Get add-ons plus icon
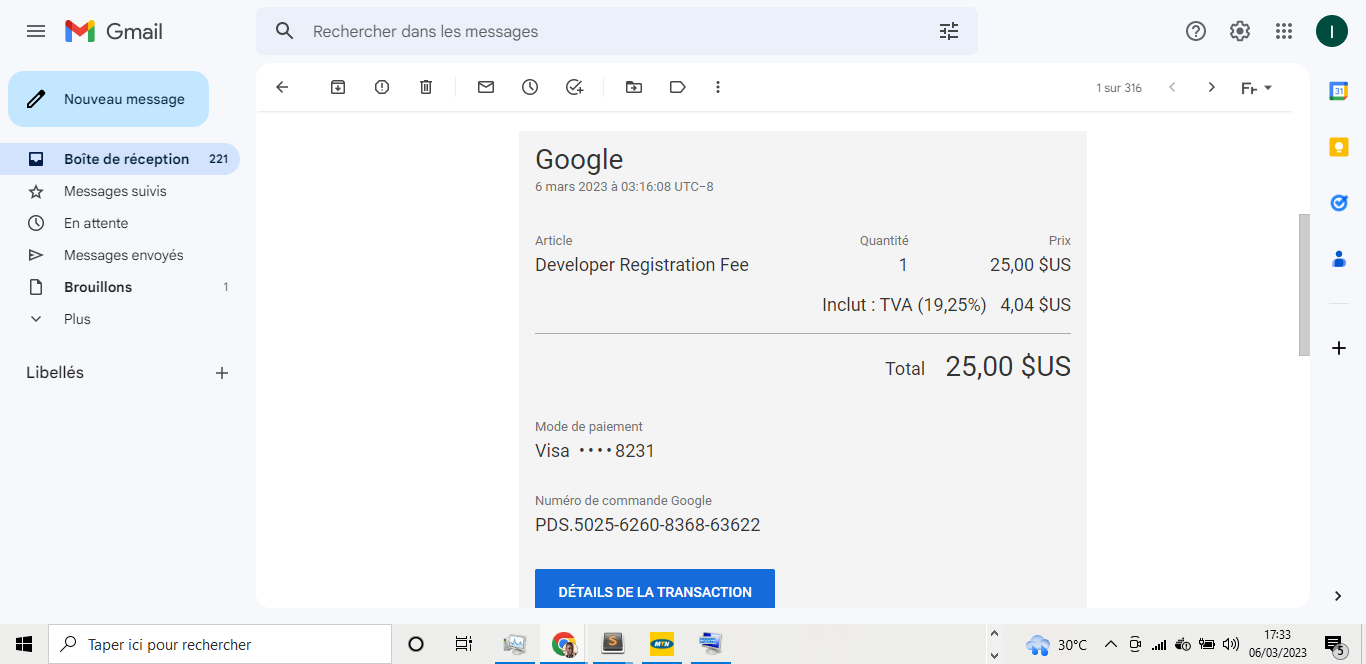Viewport: 1366px width, 664px height. (x=1339, y=348)
